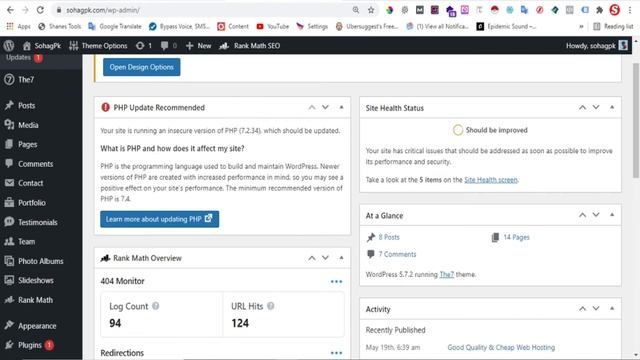Move Site Health Status panel down
The width and height of the screenshot is (640, 360).
pyautogui.click(x=596, y=107)
